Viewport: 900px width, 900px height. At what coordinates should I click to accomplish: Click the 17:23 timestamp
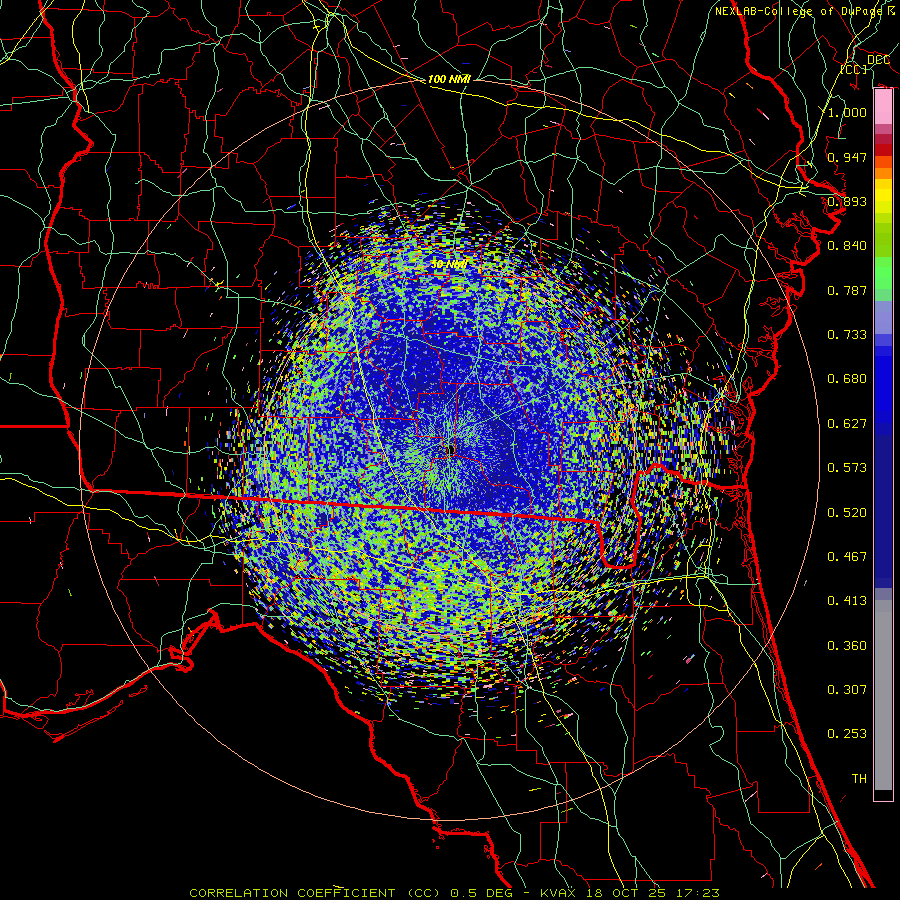697,893
